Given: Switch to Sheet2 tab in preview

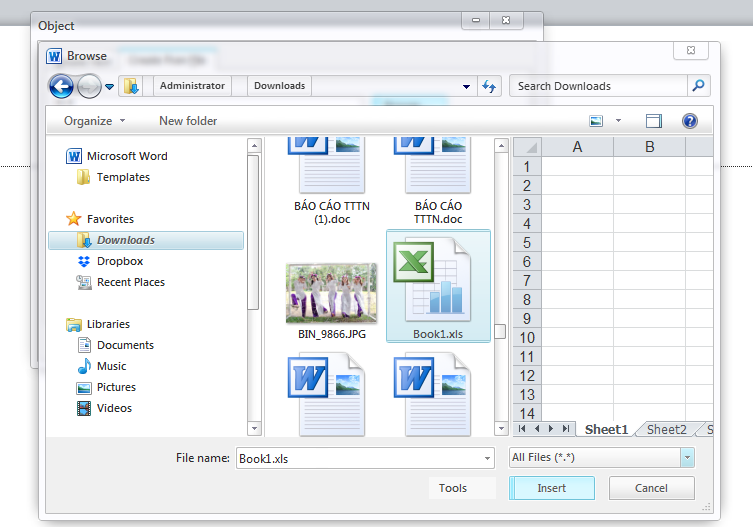Looking at the screenshot, I should point(667,429).
